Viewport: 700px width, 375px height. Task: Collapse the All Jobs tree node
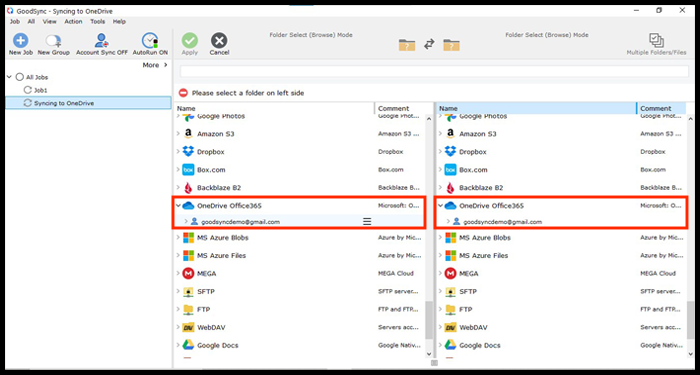pos(9,77)
